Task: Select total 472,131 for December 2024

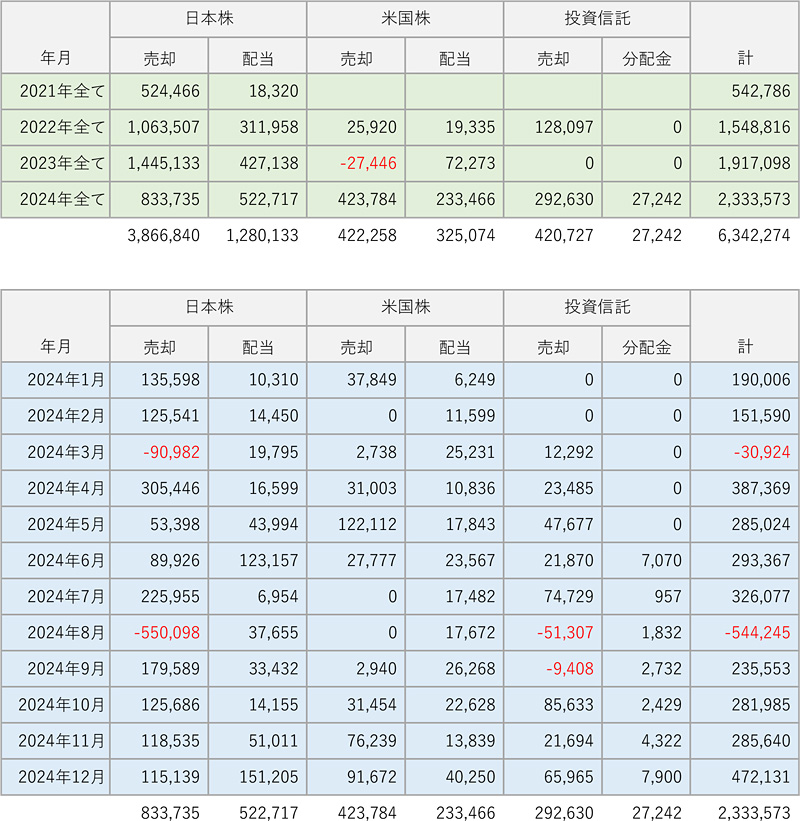Action: pos(761,777)
